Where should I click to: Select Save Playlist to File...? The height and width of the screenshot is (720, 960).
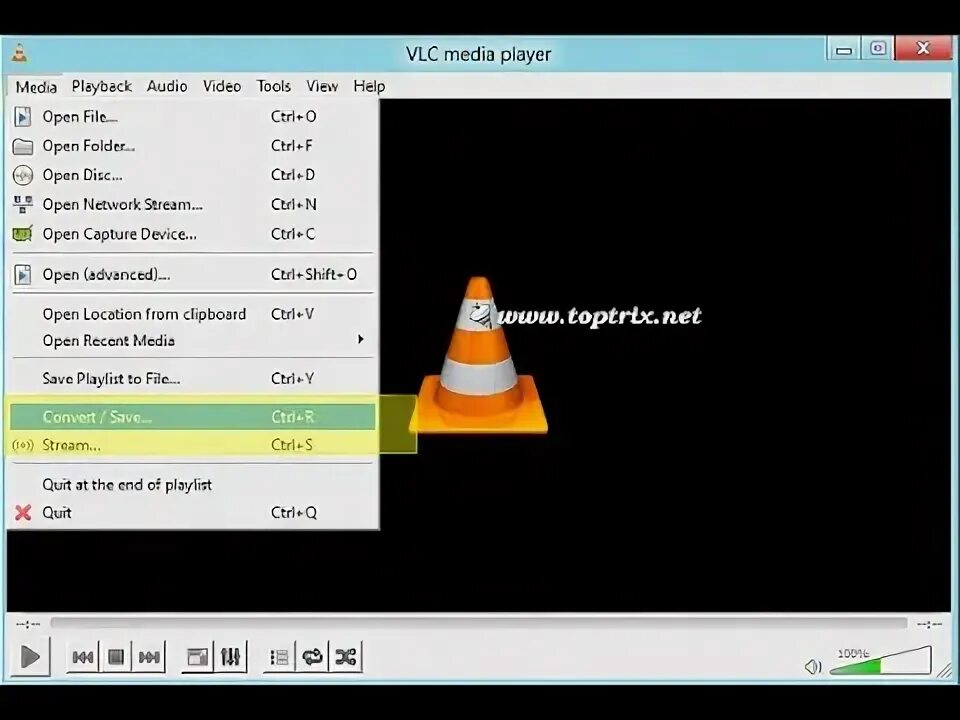tap(193, 379)
